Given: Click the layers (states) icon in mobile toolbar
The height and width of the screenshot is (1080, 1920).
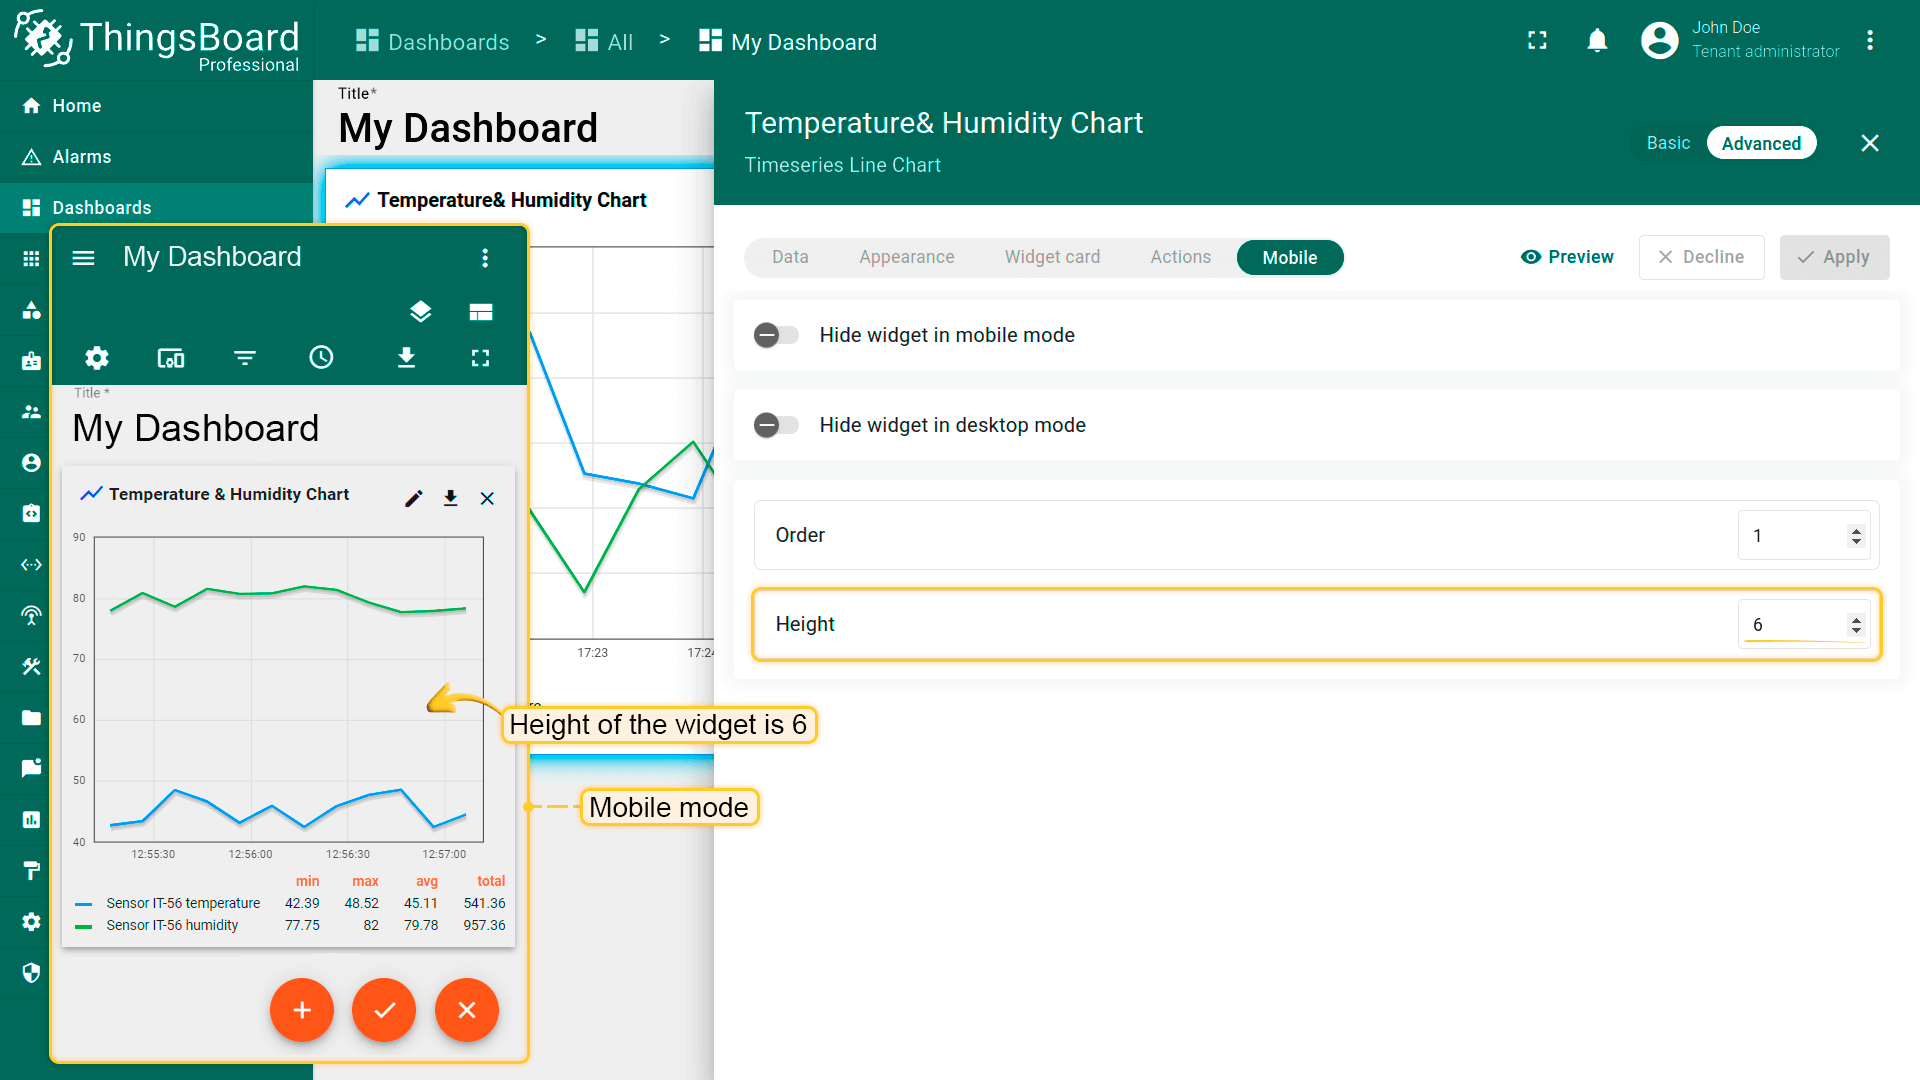Looking at the screenshot, I should pyautogui.click(x=420, y=312).
